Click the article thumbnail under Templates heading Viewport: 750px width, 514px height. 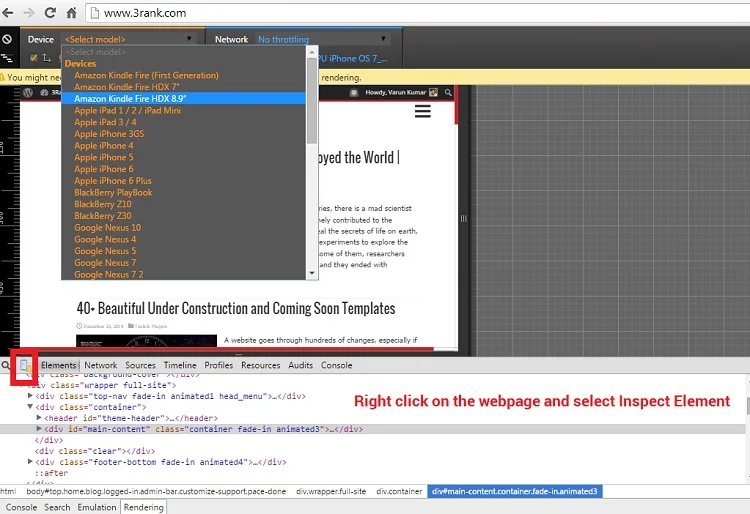(146, 340)
